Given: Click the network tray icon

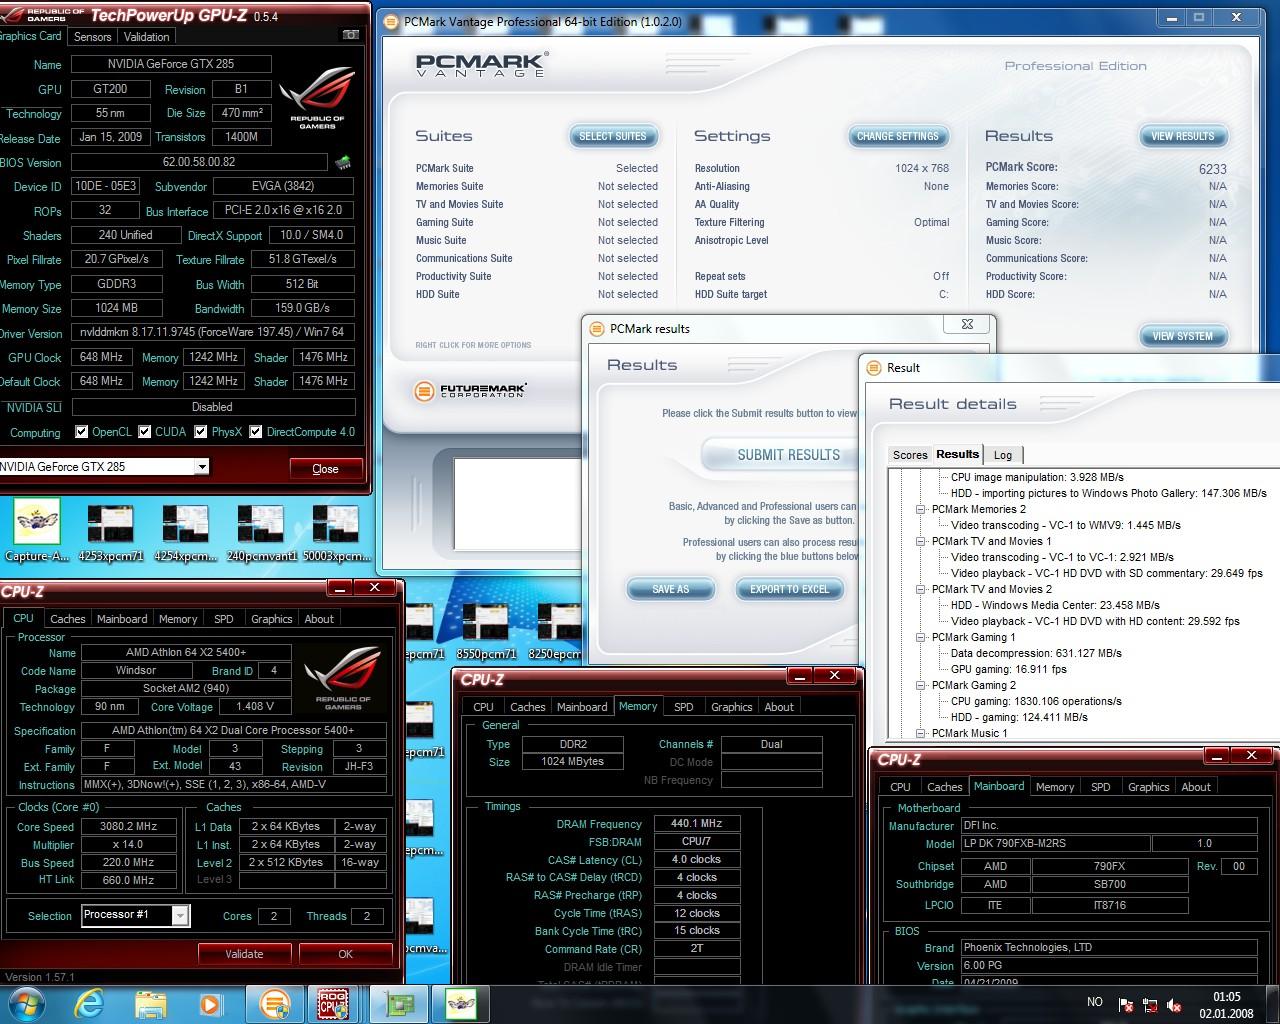Looking at the screenshot, I should pyautogui.click(x=1151, y=1004).
